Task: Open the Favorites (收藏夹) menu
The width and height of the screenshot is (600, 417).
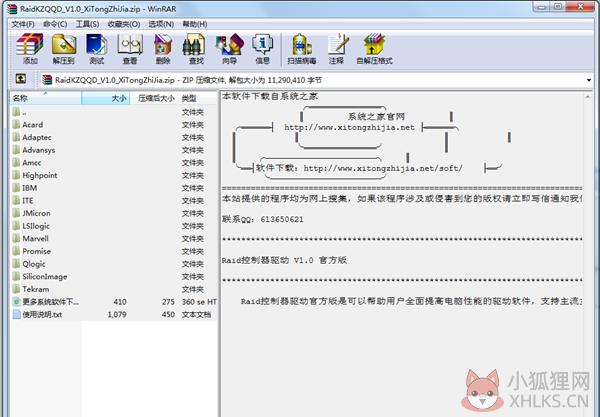Action: pyautogui.click(x=124, y=24)
